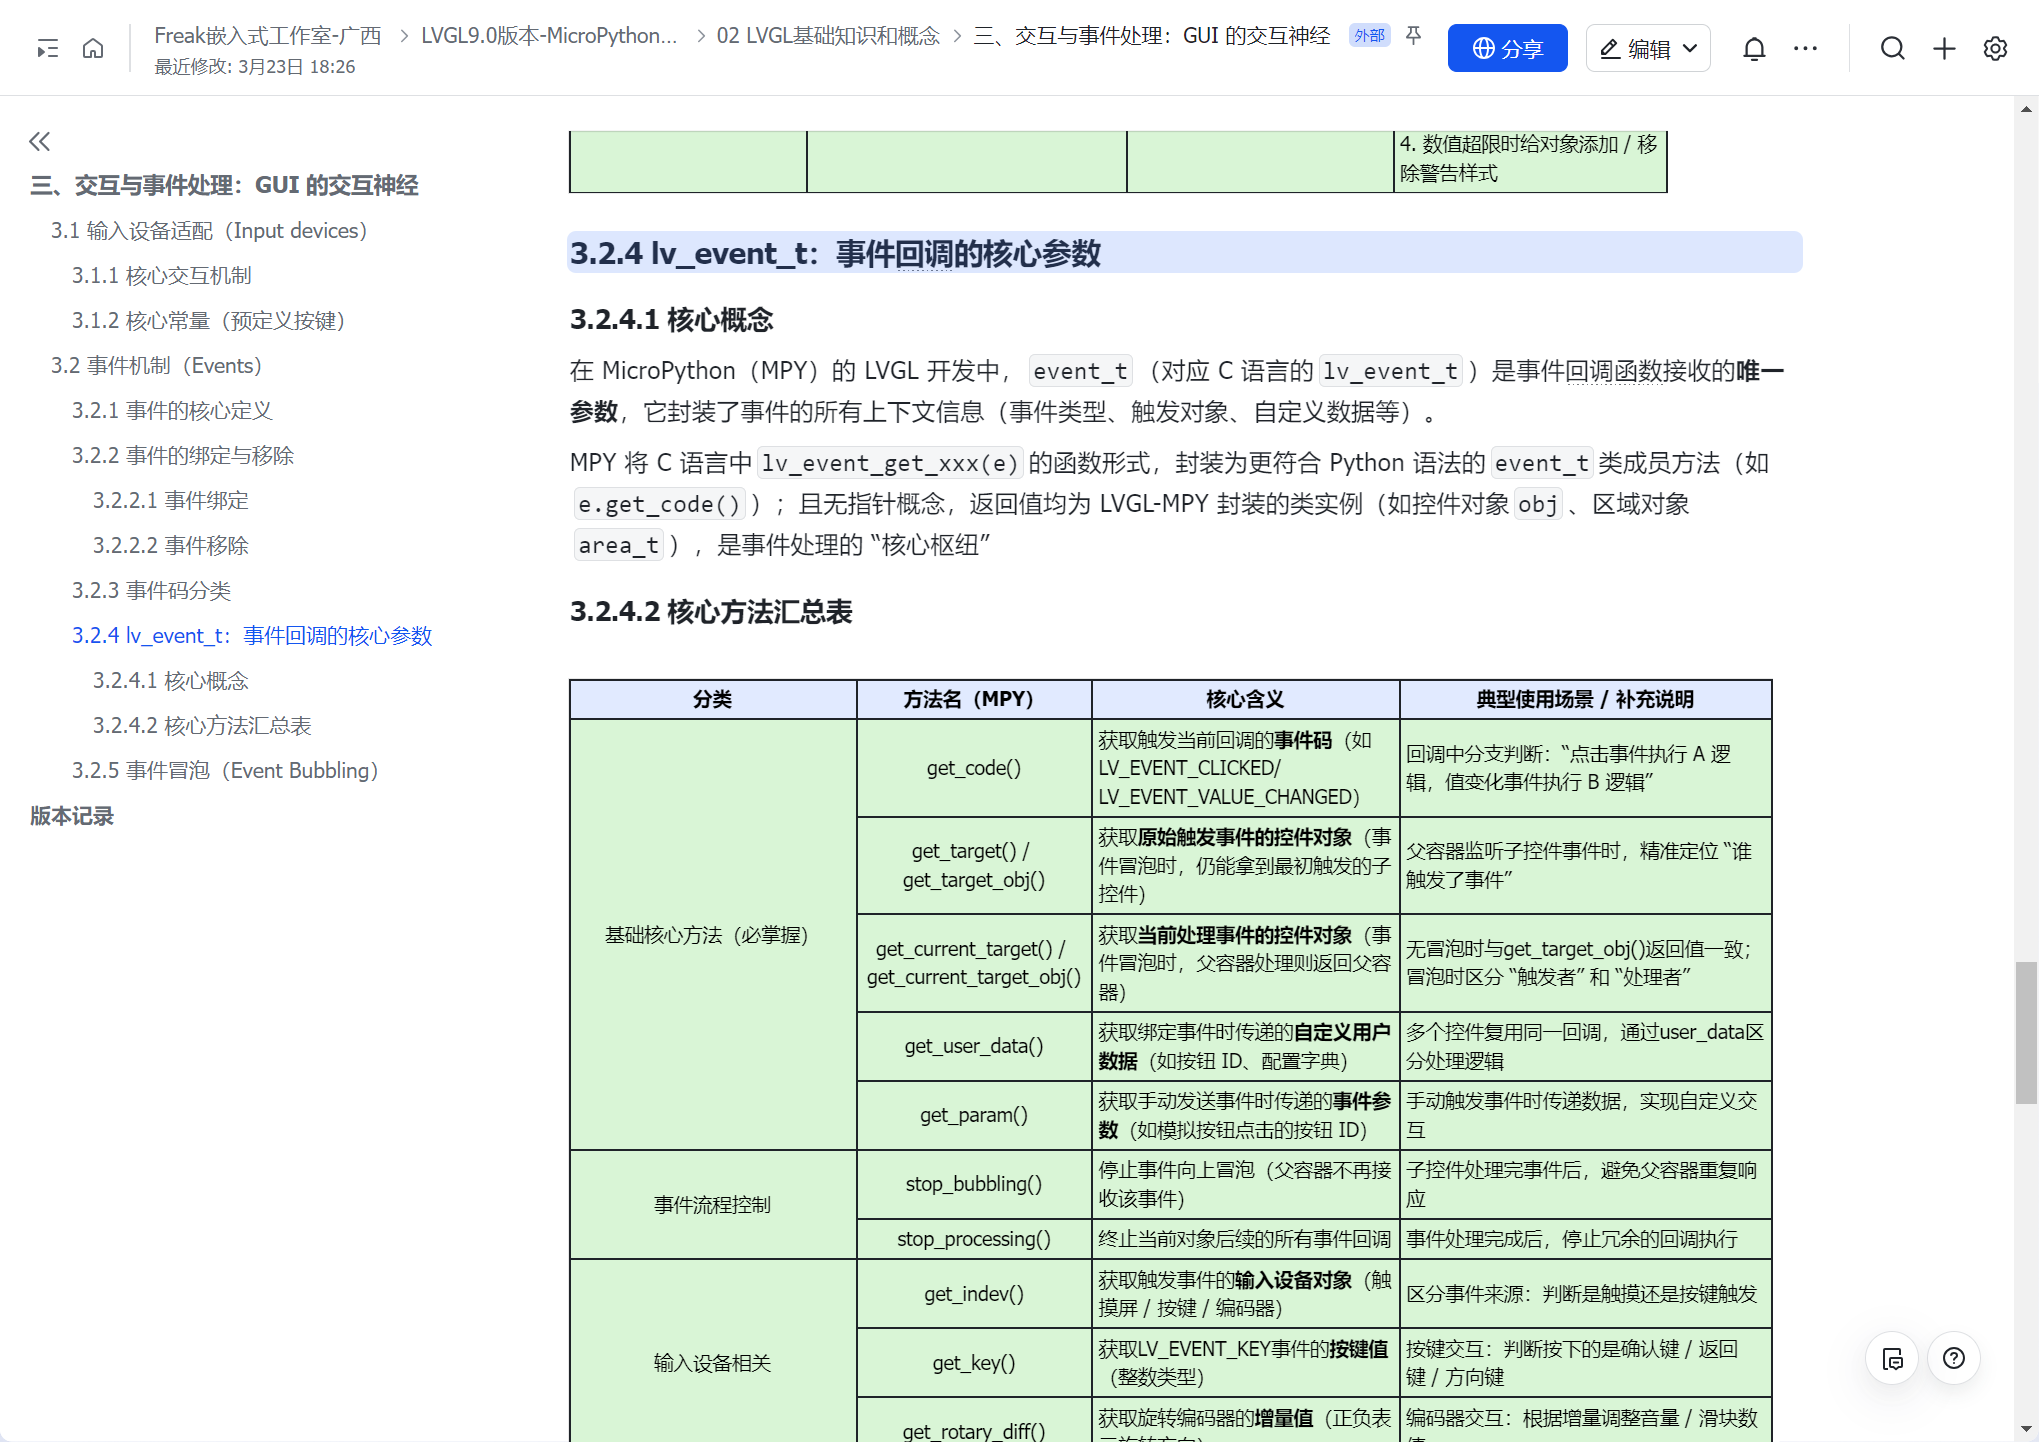The width and height of the screenshot is (2039, 1442).
Task: Toggle the navigation sidebar icon top-left
Action: 46,47
